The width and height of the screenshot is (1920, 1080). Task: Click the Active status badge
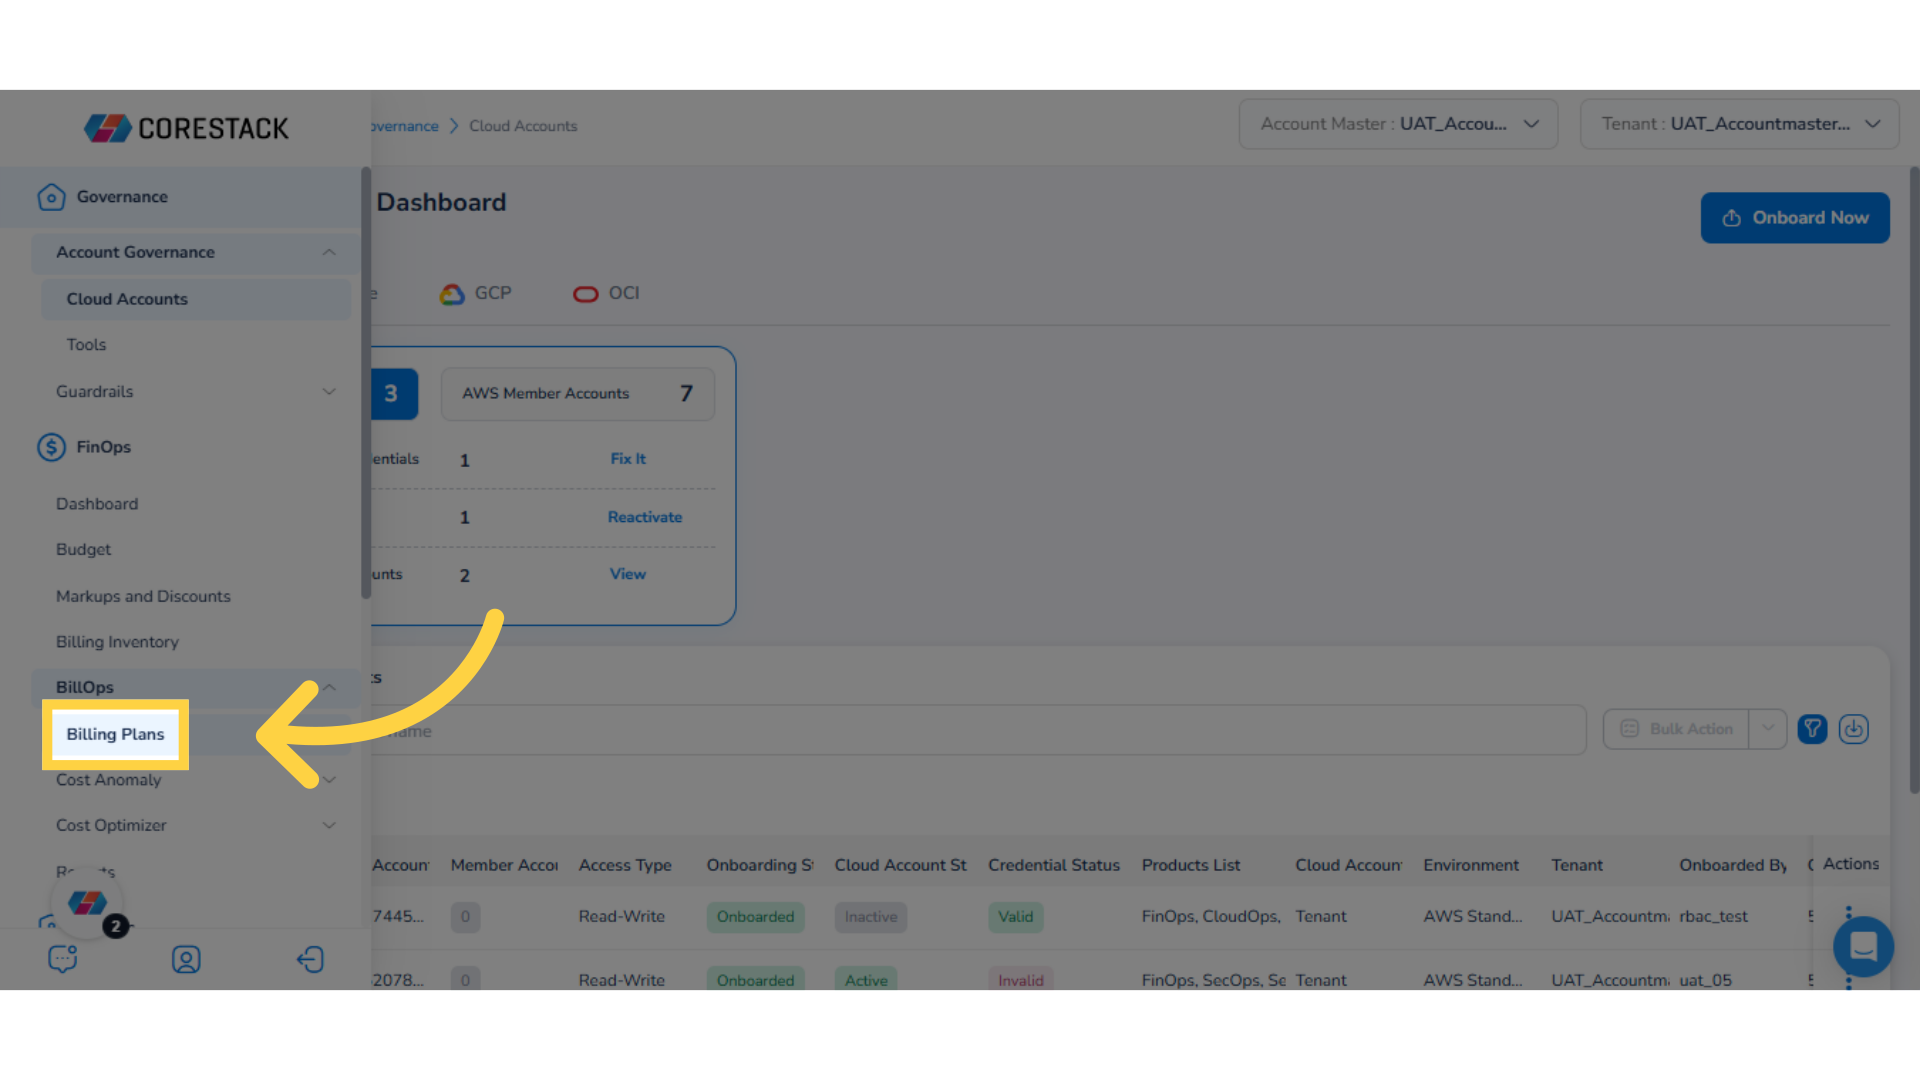866,980
